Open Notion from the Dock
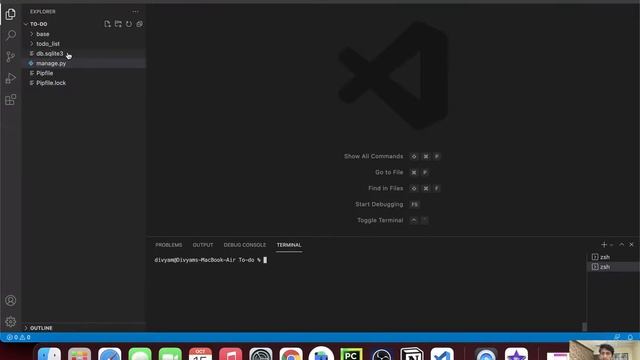This screenshot has width=640, height=360. click(412, 354)
